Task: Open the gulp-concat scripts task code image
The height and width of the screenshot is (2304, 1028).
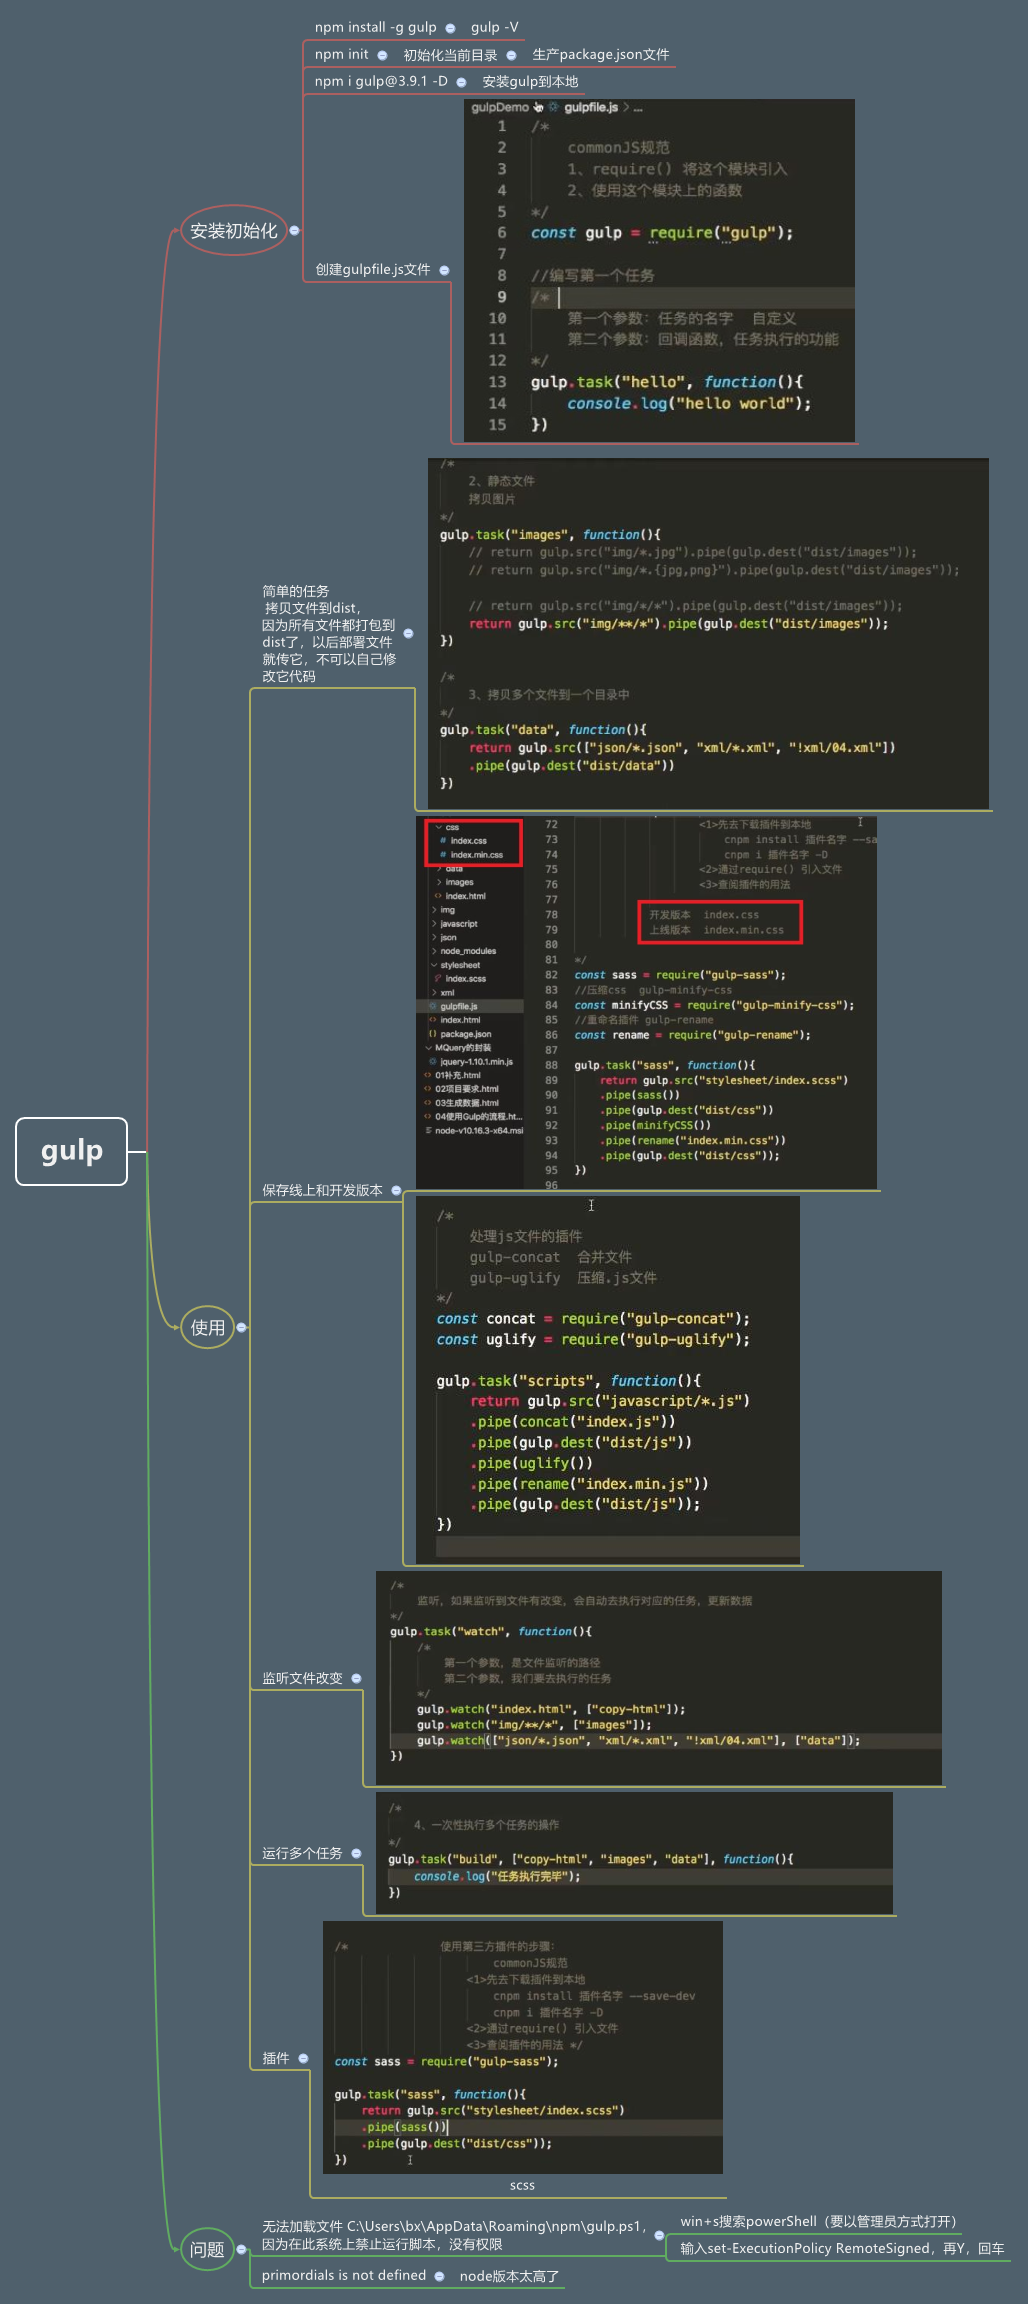Action: click(608, 1378)
